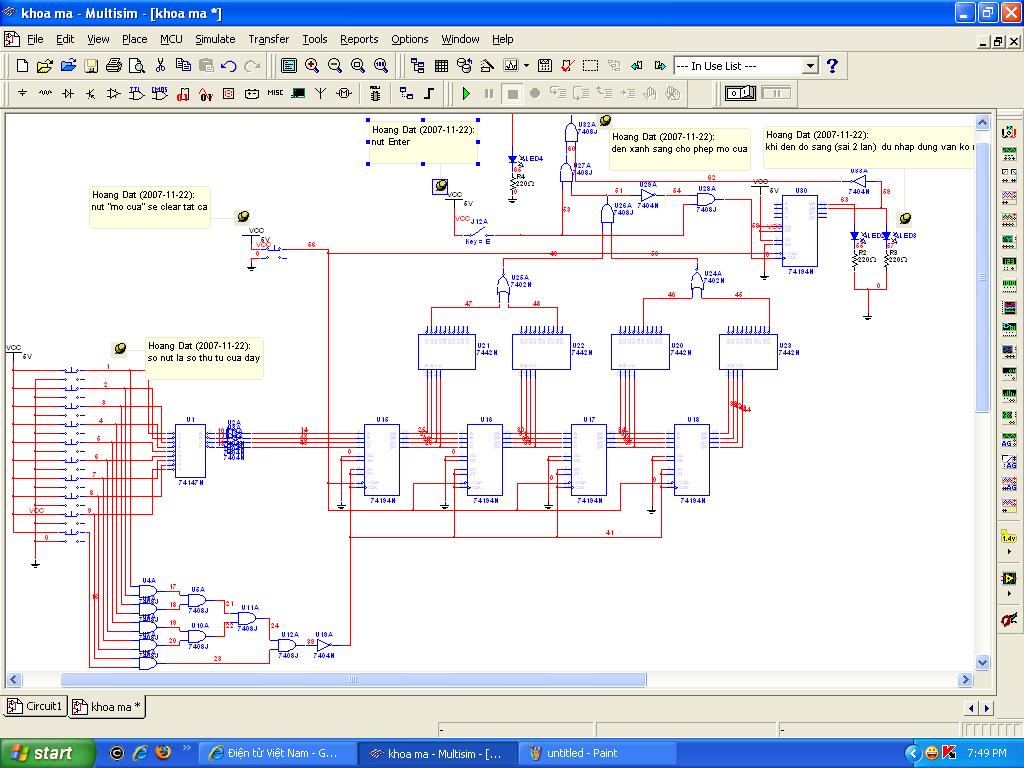Expand the Grapher dropdown arrow
Screen dimensions: 1024x768
pos(526,65)
